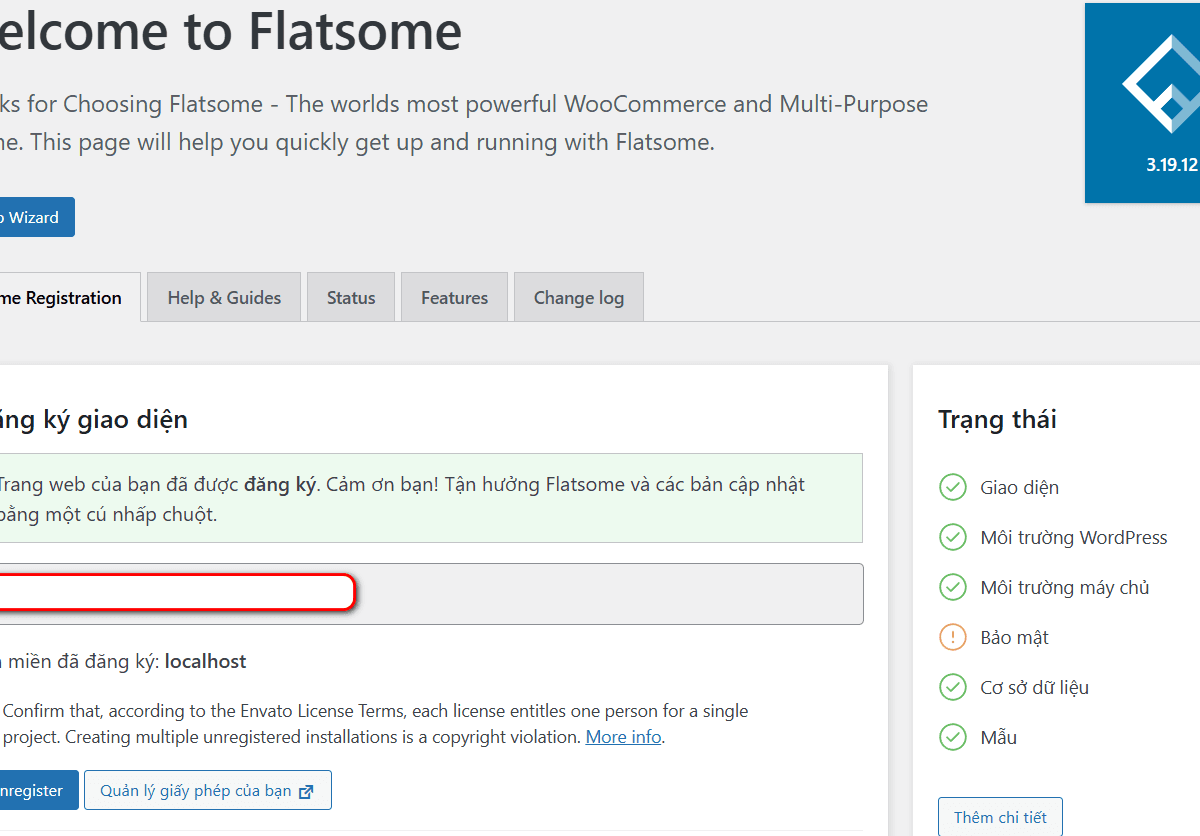Click the Giao diện status label
Viewport: 1200px width, 836px height.
1019,488
